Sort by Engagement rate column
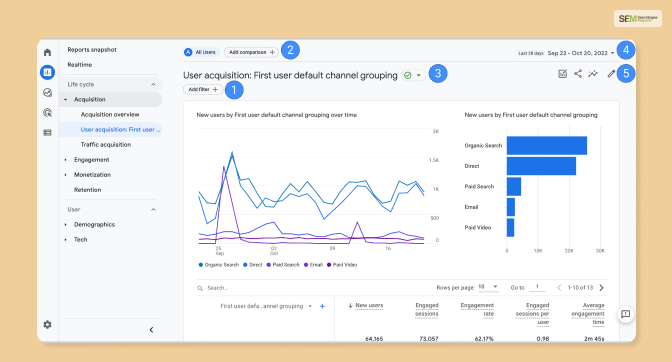Screen dimensions: 672x362 tap(477, 310)
